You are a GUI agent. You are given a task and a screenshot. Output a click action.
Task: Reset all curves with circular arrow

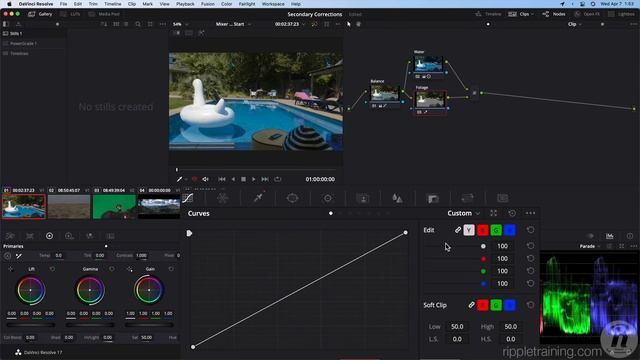[x=512, y=213]
